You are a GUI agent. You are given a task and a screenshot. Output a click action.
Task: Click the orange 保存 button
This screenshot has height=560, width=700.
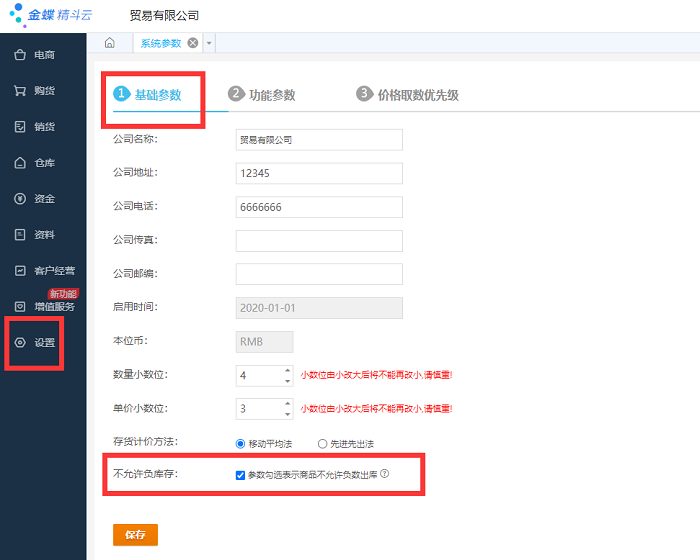[135, 535]
